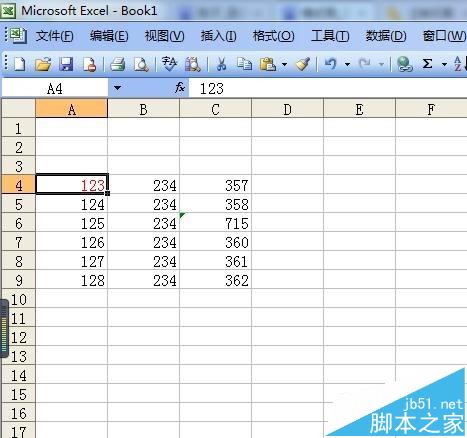Open the 窗口(W) menu
The width and height of the screenshot is (467, 438).
point(444,36)
